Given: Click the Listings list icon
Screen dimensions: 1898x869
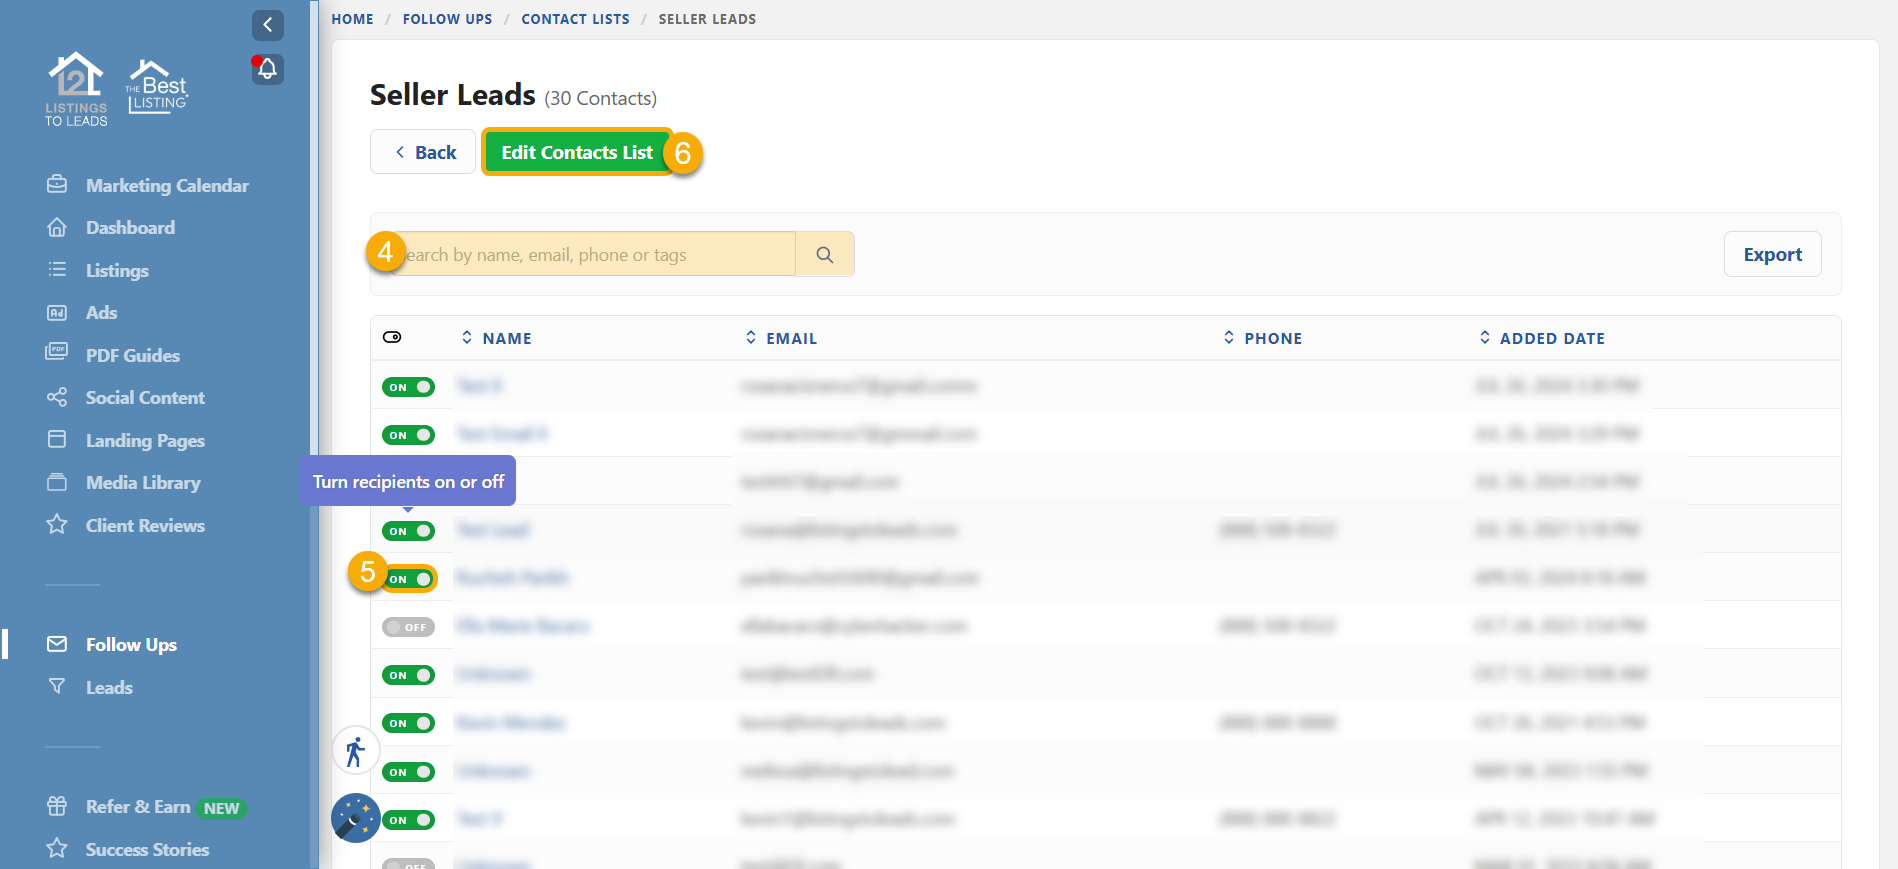Looking at the screenshot, I should point(57,270).
